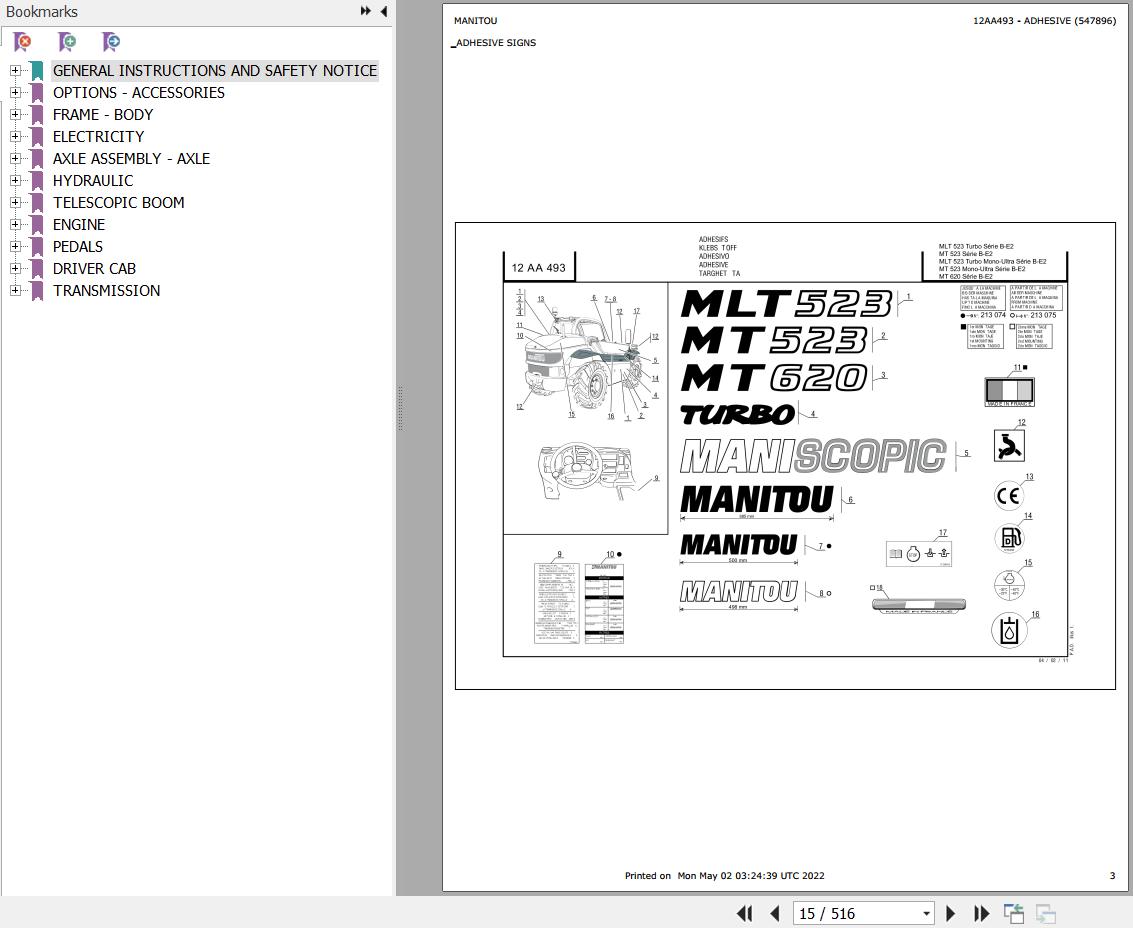Click the rotate/fit page view icon
Screen dimensions: 1133x928
(x=1014, y=914)
